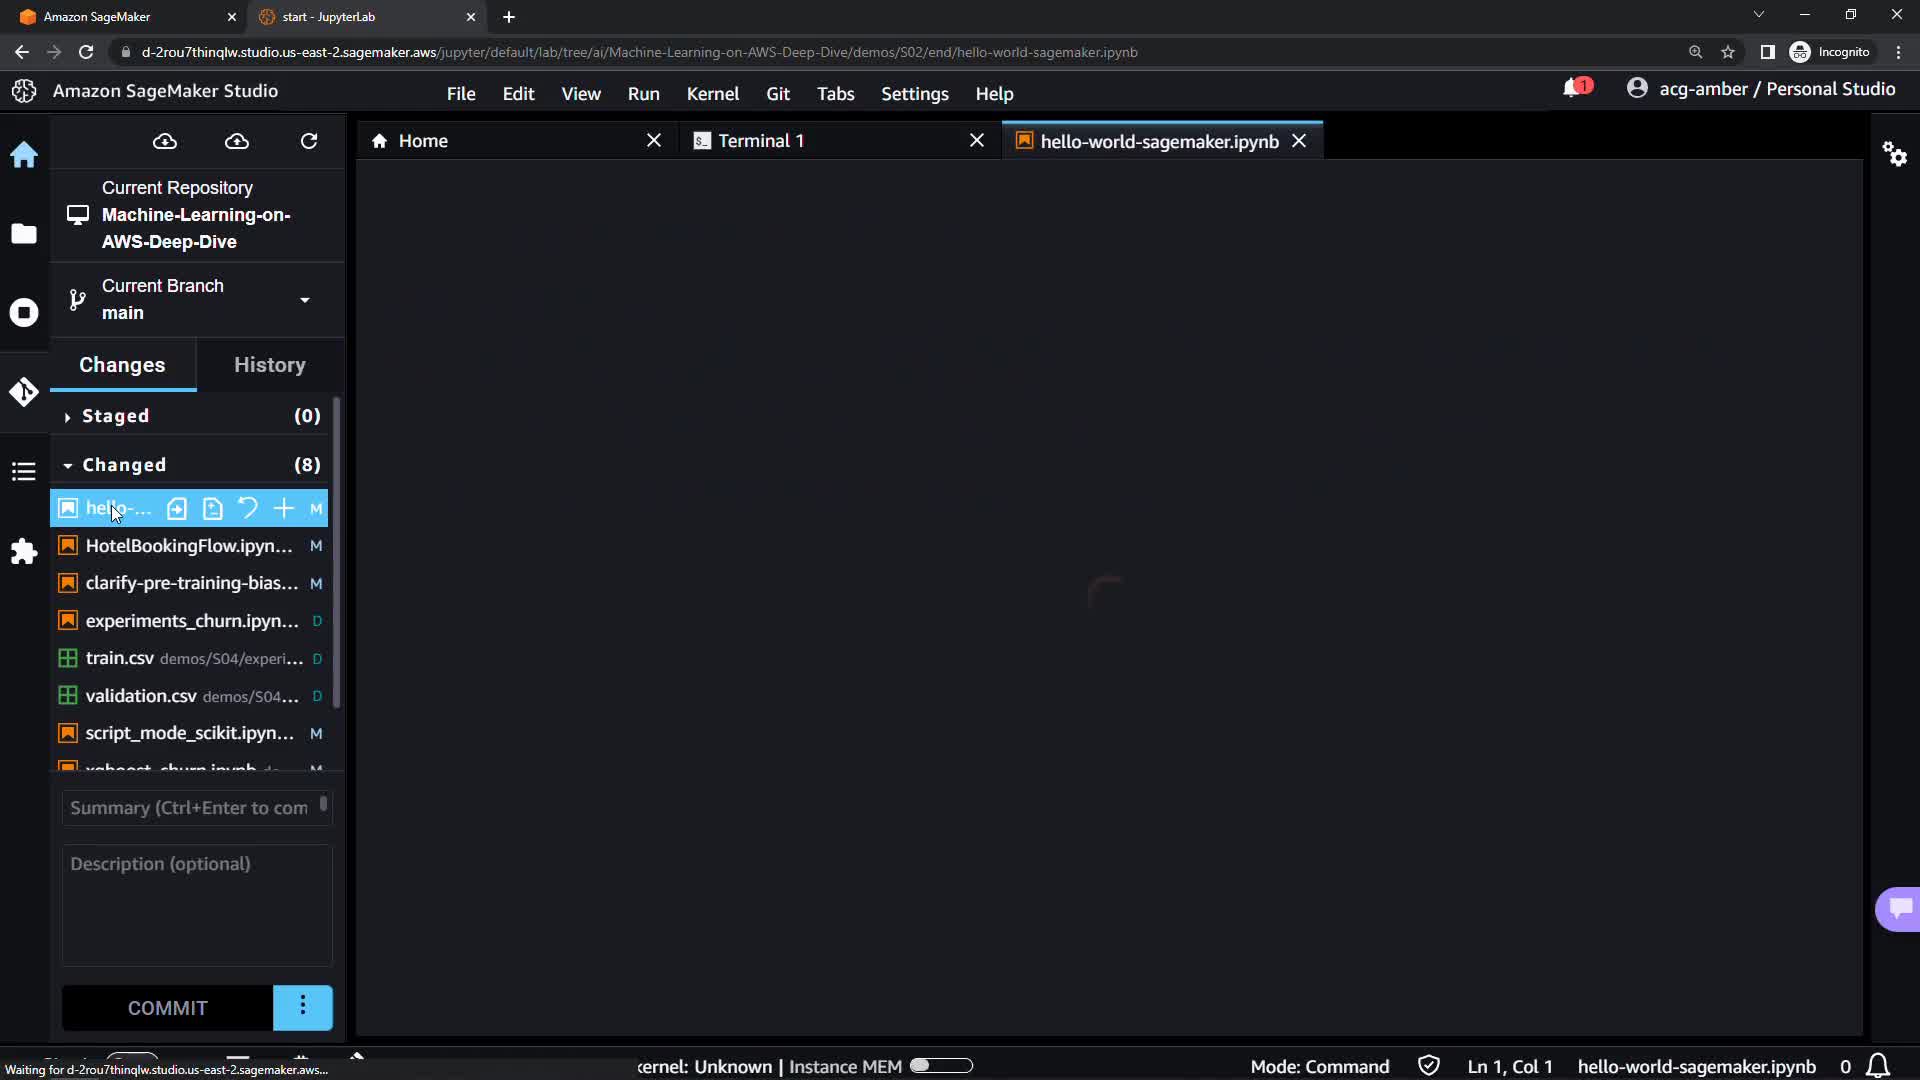Open the Current Branch main dropdown

tap(304, 300)
